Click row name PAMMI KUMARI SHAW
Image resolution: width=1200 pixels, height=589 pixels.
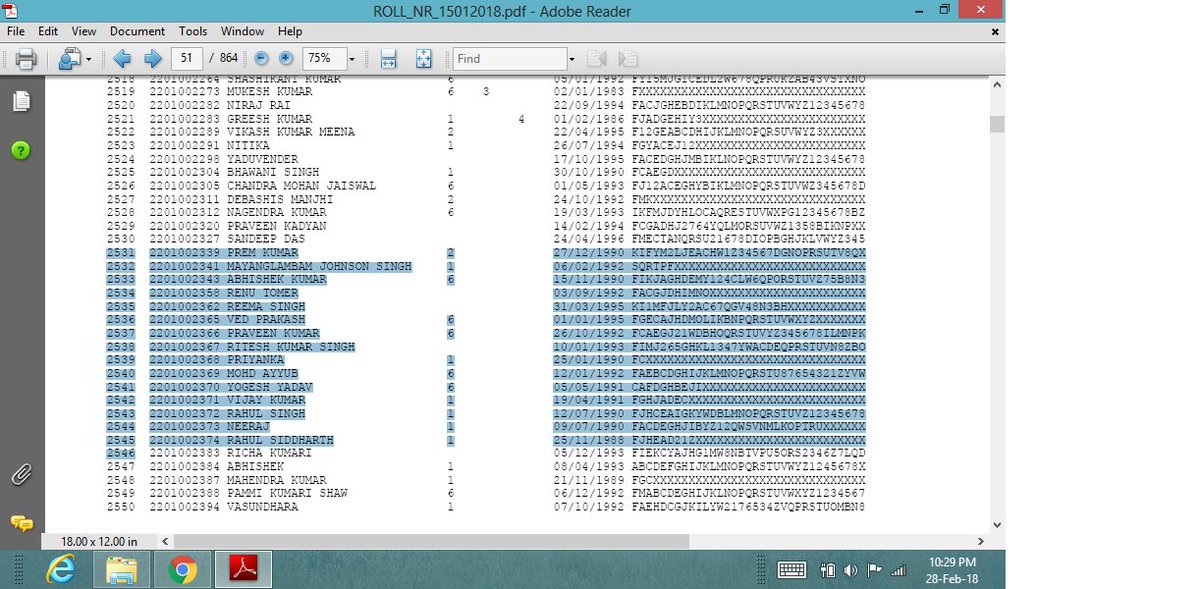[290, 494]
